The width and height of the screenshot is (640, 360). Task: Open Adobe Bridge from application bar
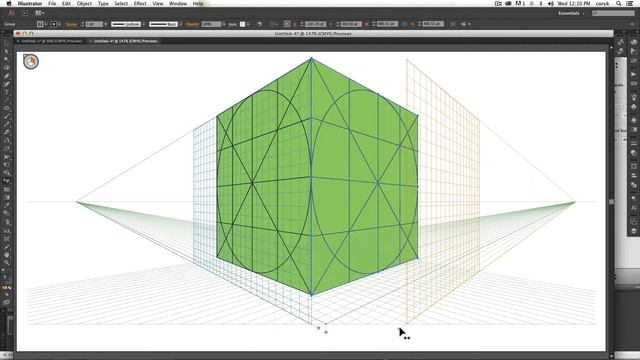coord(25,13)
